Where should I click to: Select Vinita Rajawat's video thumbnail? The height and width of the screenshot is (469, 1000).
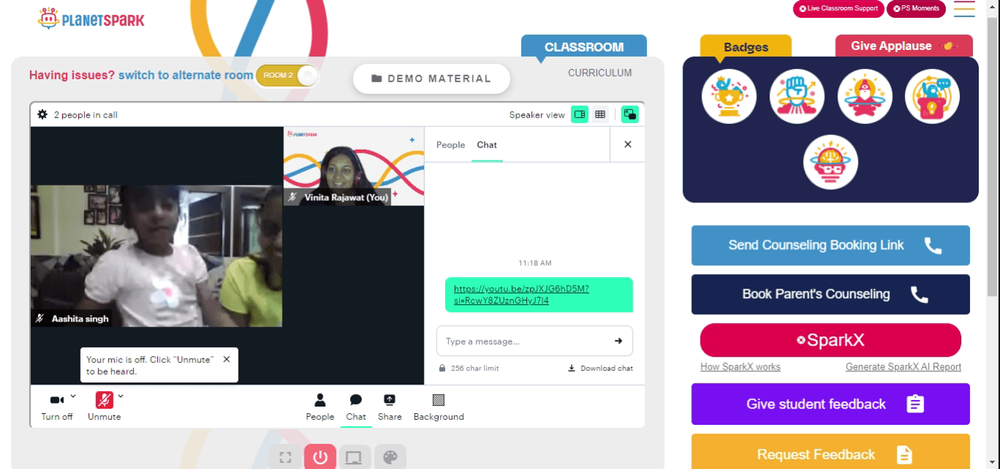coord(354,166)
